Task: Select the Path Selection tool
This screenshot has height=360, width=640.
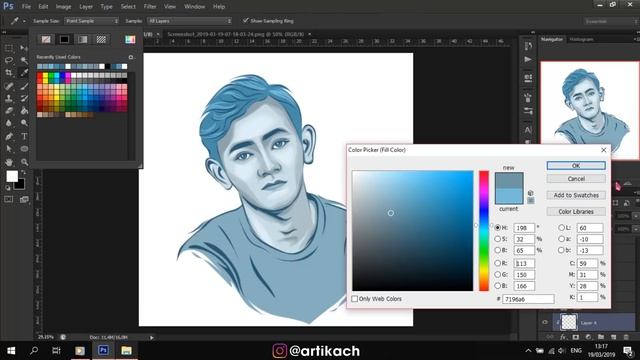Action: point(9,149)
